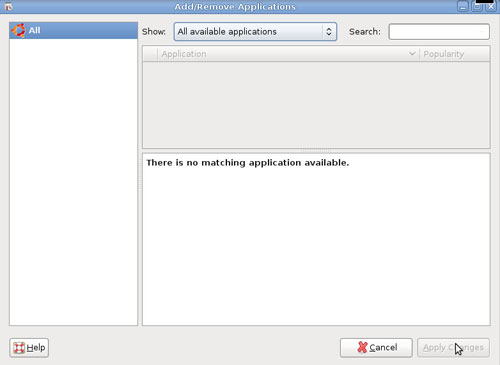Click the sort arrow in Application header
This screenshot has height=365, width=500.
[412, 54]
